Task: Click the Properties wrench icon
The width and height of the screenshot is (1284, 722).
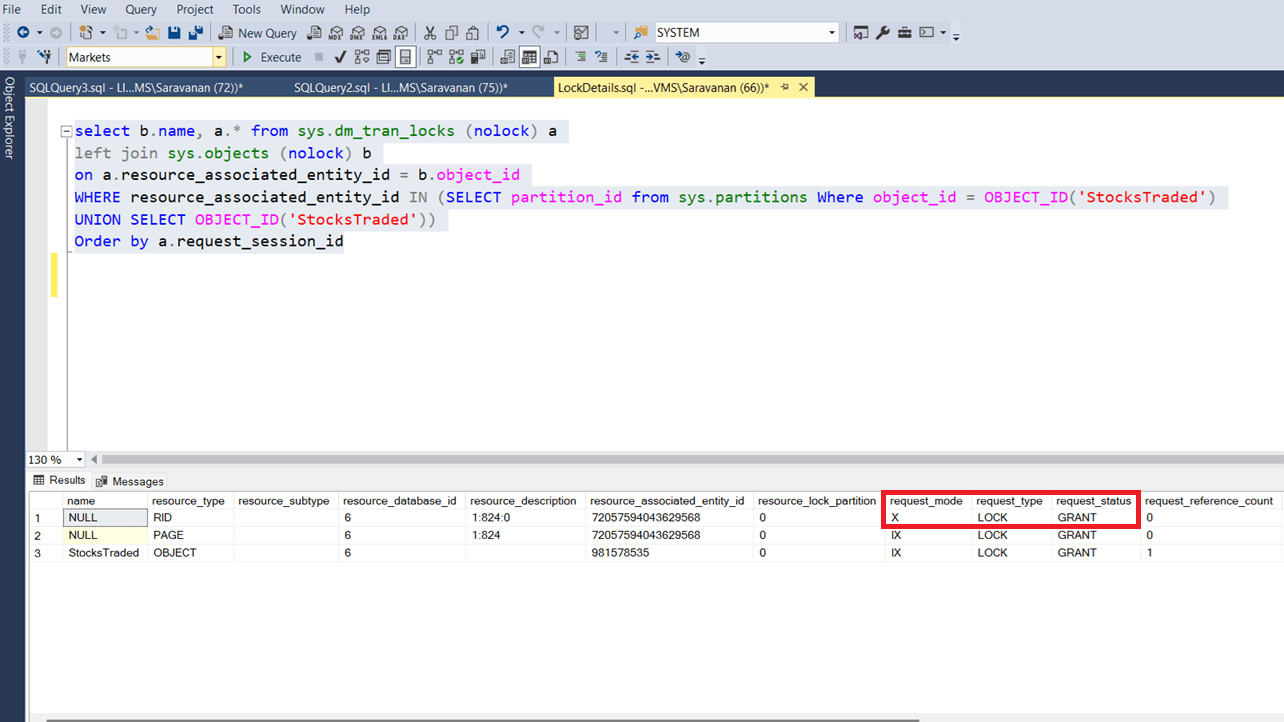Action: click(x=883, y=33)
